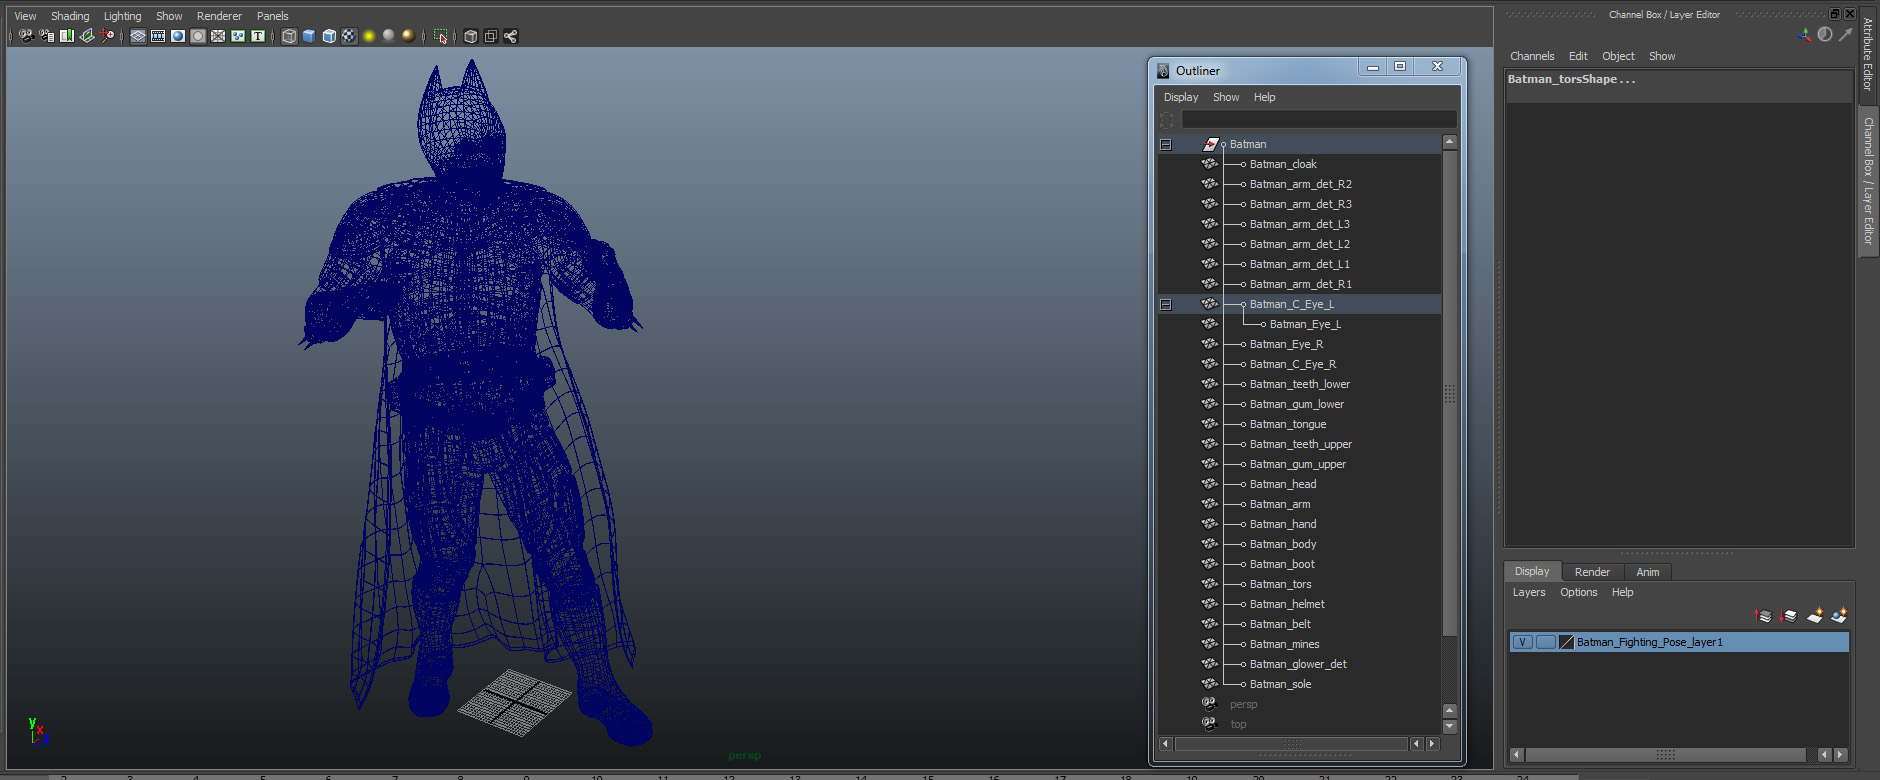Toggle the Safe Action icon
This screenshot has width=1880, height=780.
238,36
